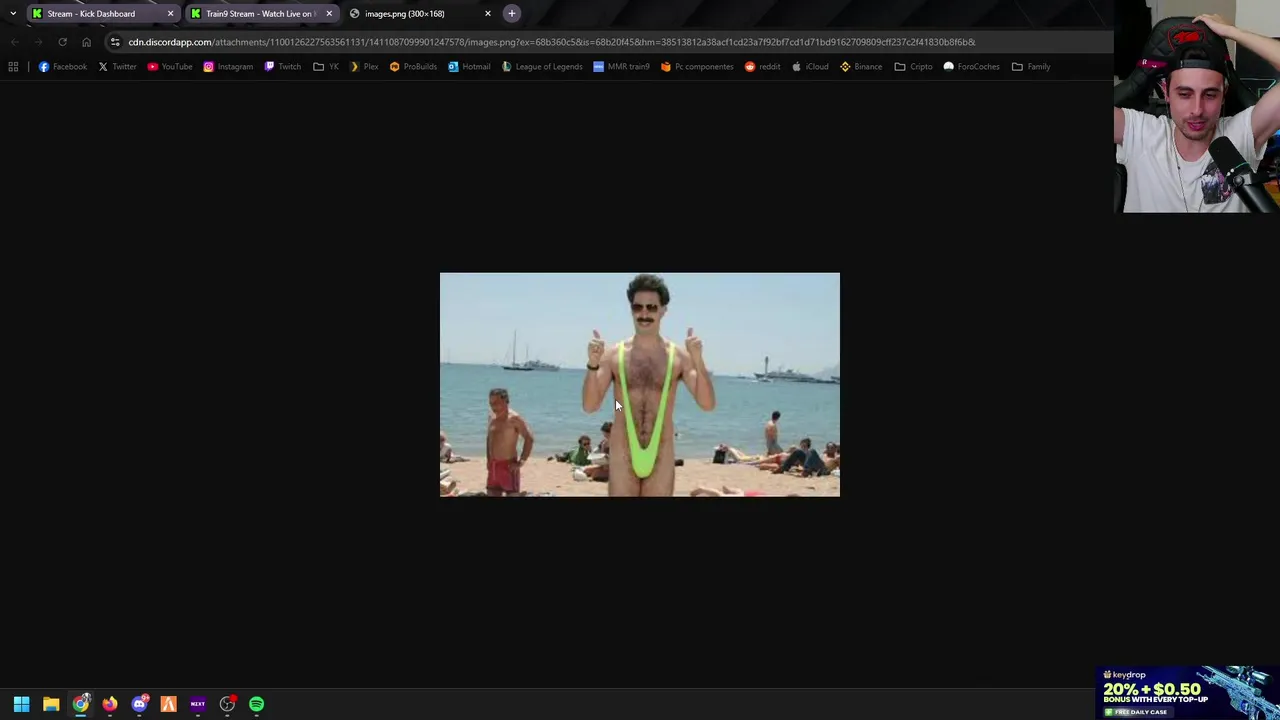Open File Explorer from the taskbar
Viewport: 1280px width, 720px height.
click(x=51, y=704)
